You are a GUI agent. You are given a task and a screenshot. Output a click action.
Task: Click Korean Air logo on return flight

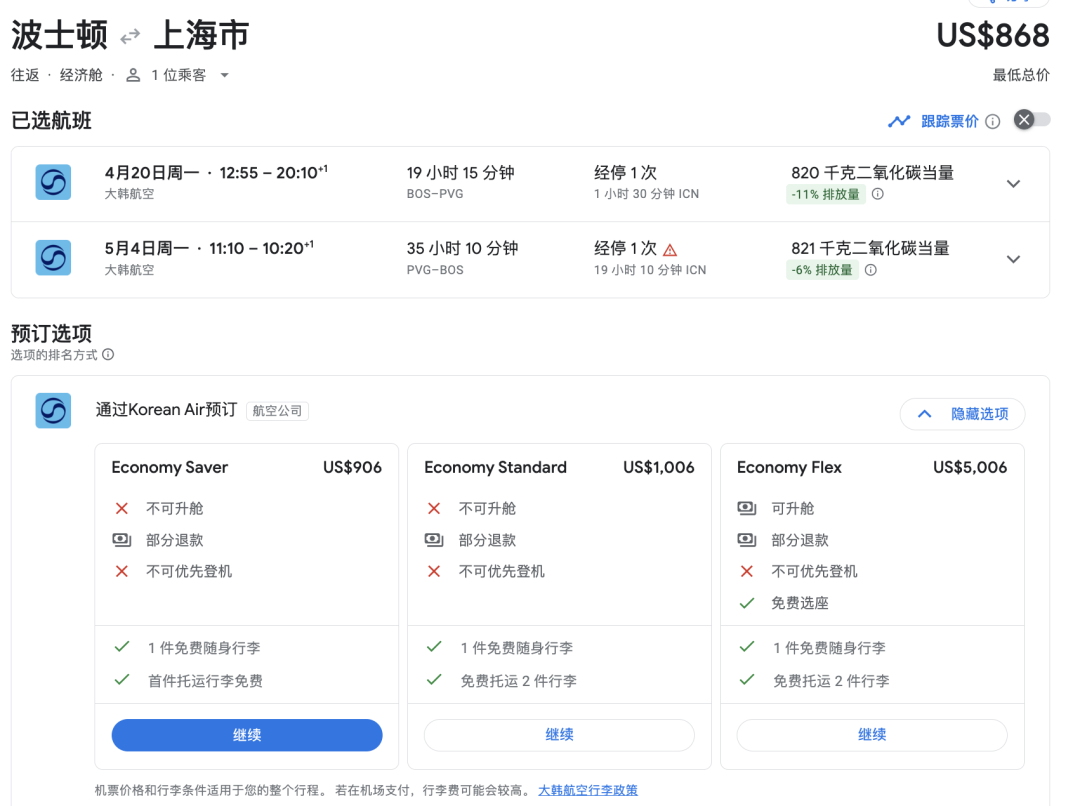(53, 258)
